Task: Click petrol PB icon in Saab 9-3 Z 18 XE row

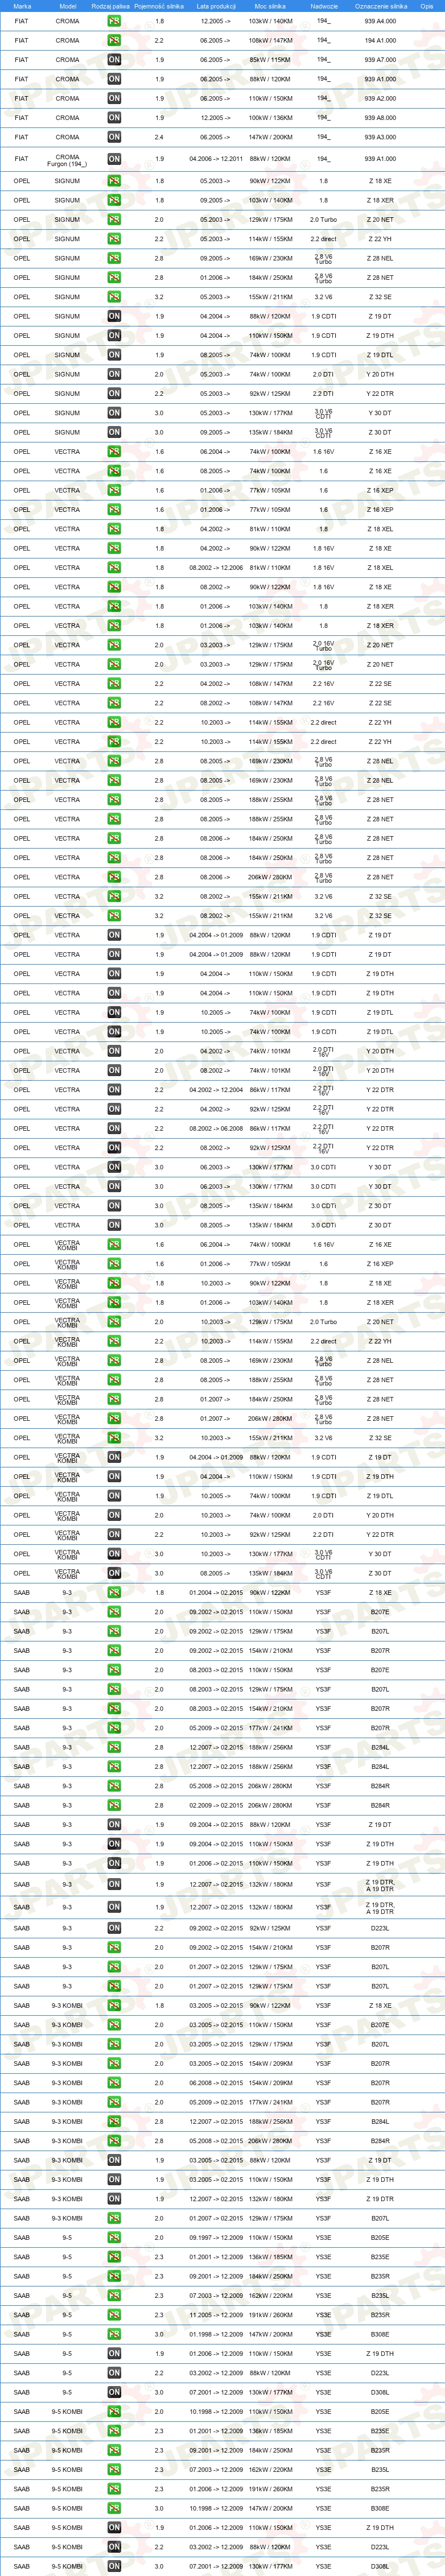Action: coord(114,1593)
